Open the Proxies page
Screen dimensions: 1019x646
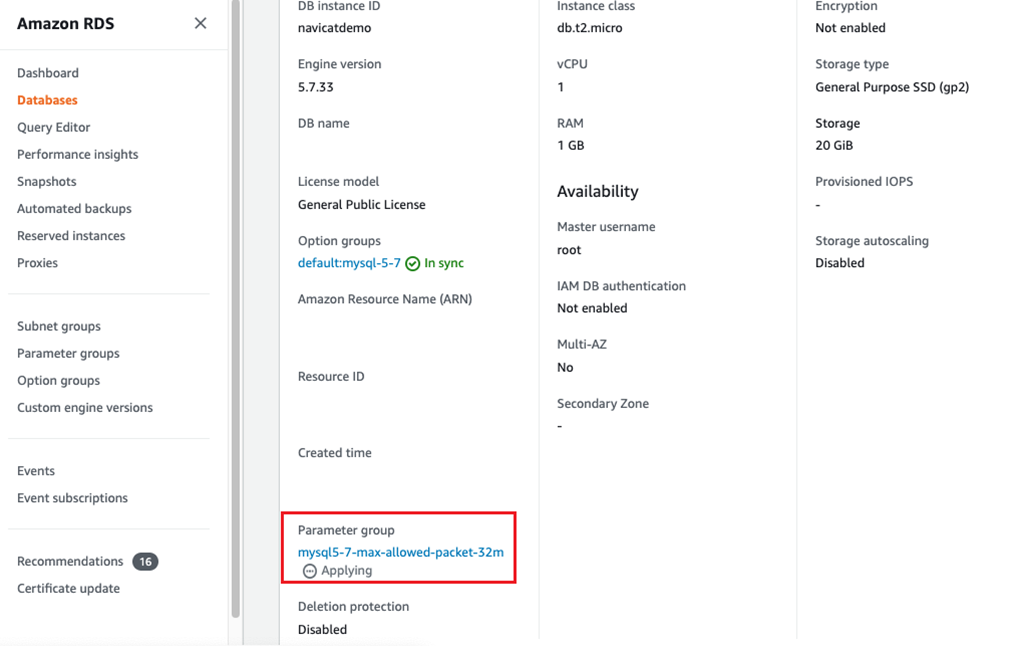click(x=38, y=263)
